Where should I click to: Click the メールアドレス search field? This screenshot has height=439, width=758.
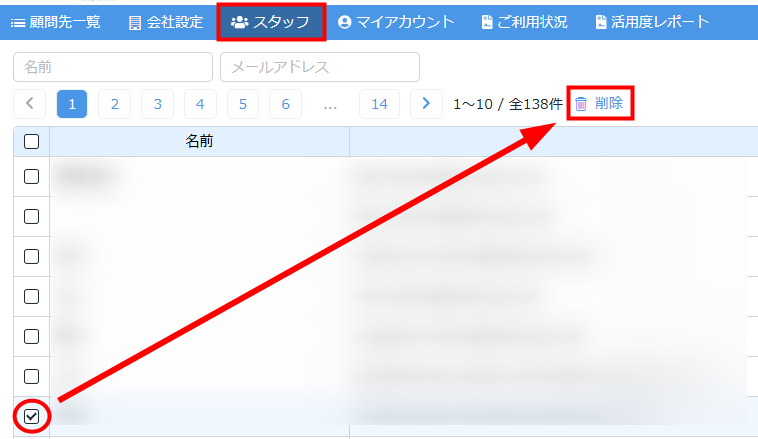coord(319,67)
